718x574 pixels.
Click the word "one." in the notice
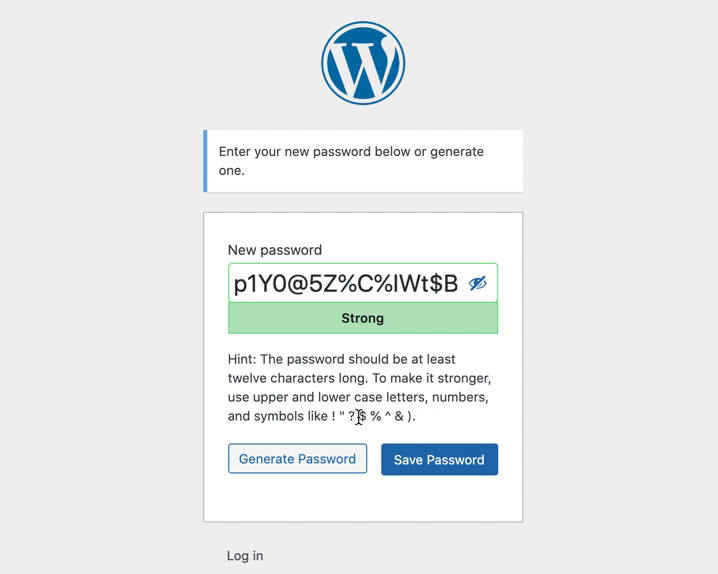(x=232, y=171)
